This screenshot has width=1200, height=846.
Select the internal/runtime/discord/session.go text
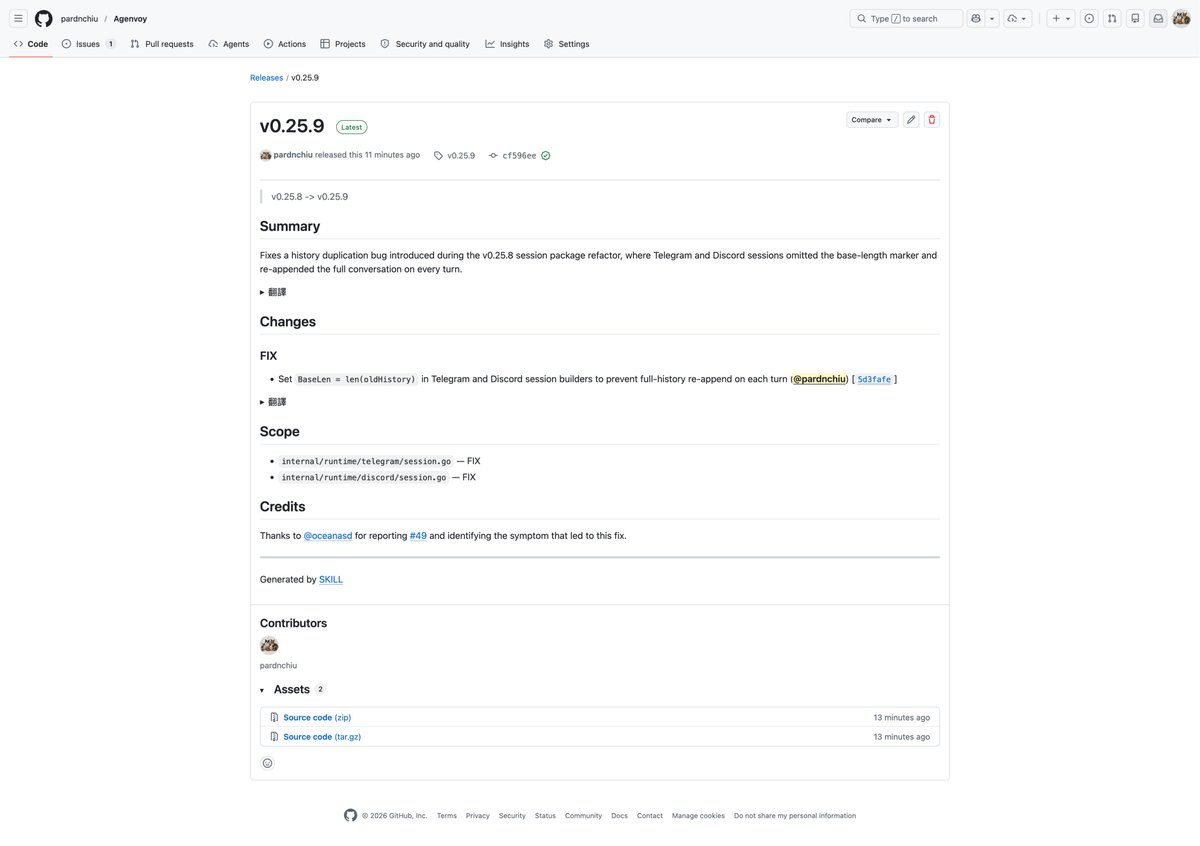tap(364, 478)
